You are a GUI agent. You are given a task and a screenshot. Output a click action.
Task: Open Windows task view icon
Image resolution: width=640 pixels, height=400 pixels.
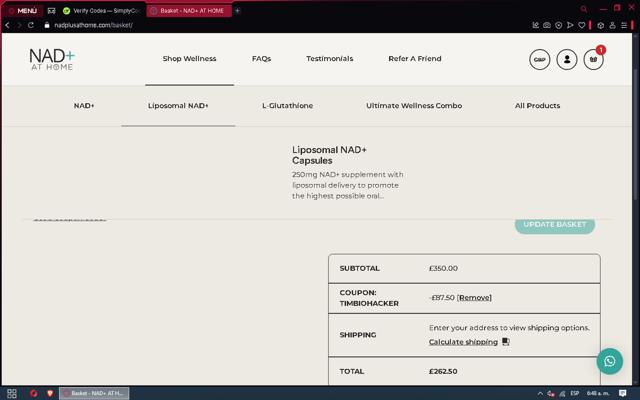click(x=12, y=393)
